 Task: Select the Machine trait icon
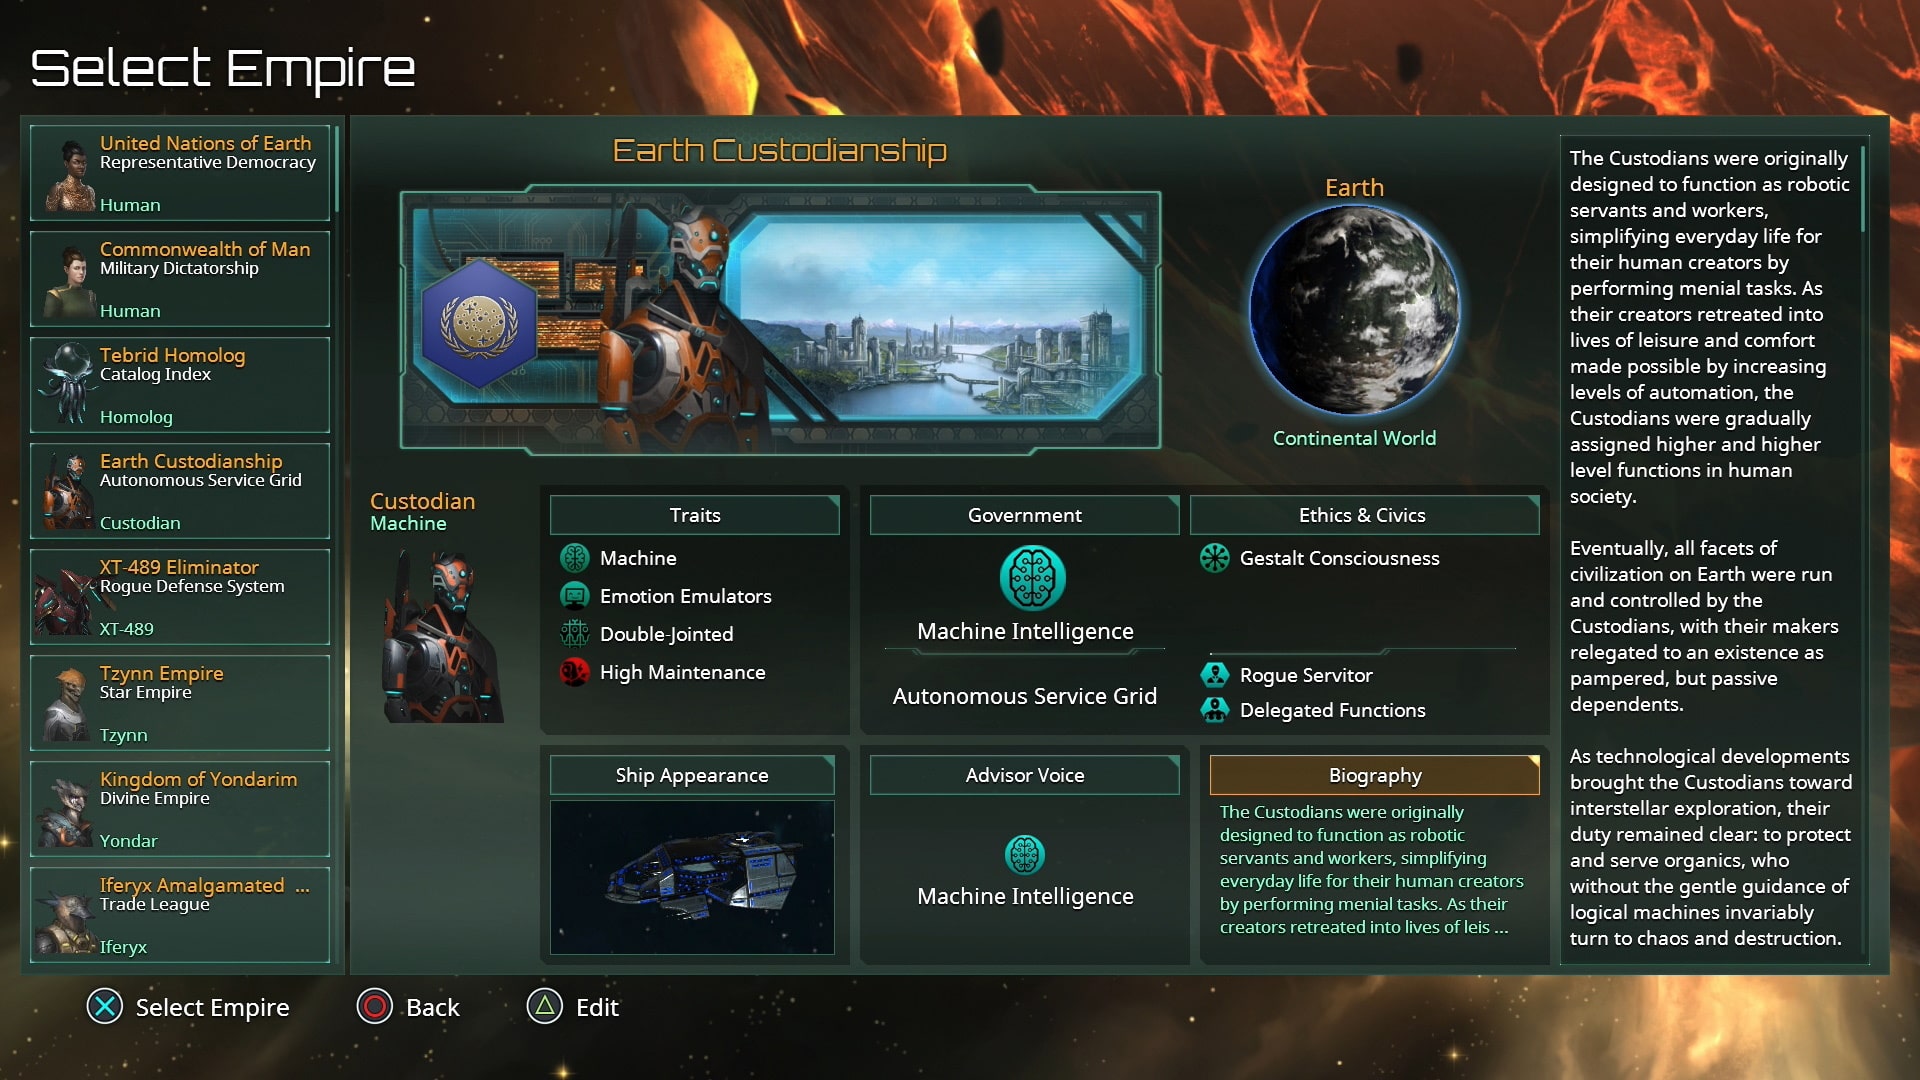click(x=575, y=556)
